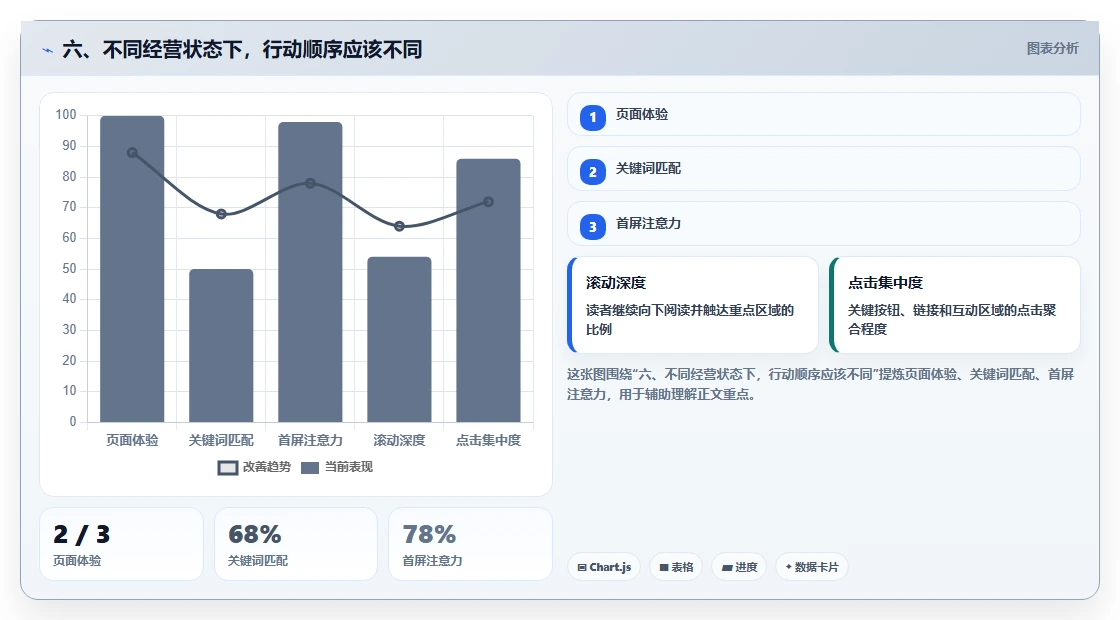Click the 滚动深度 x-axis label
Screen dimensions: 1120x620
tap(399, 441)
